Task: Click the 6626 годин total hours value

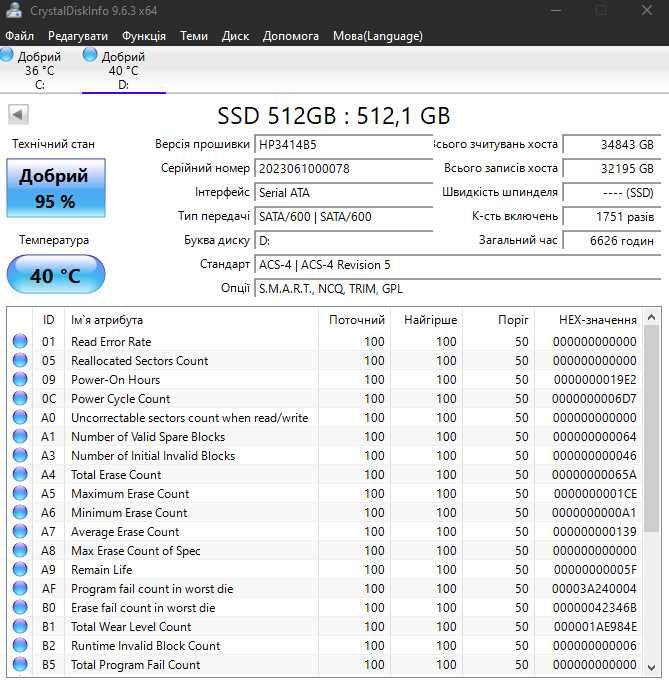Action: point(612,240)
